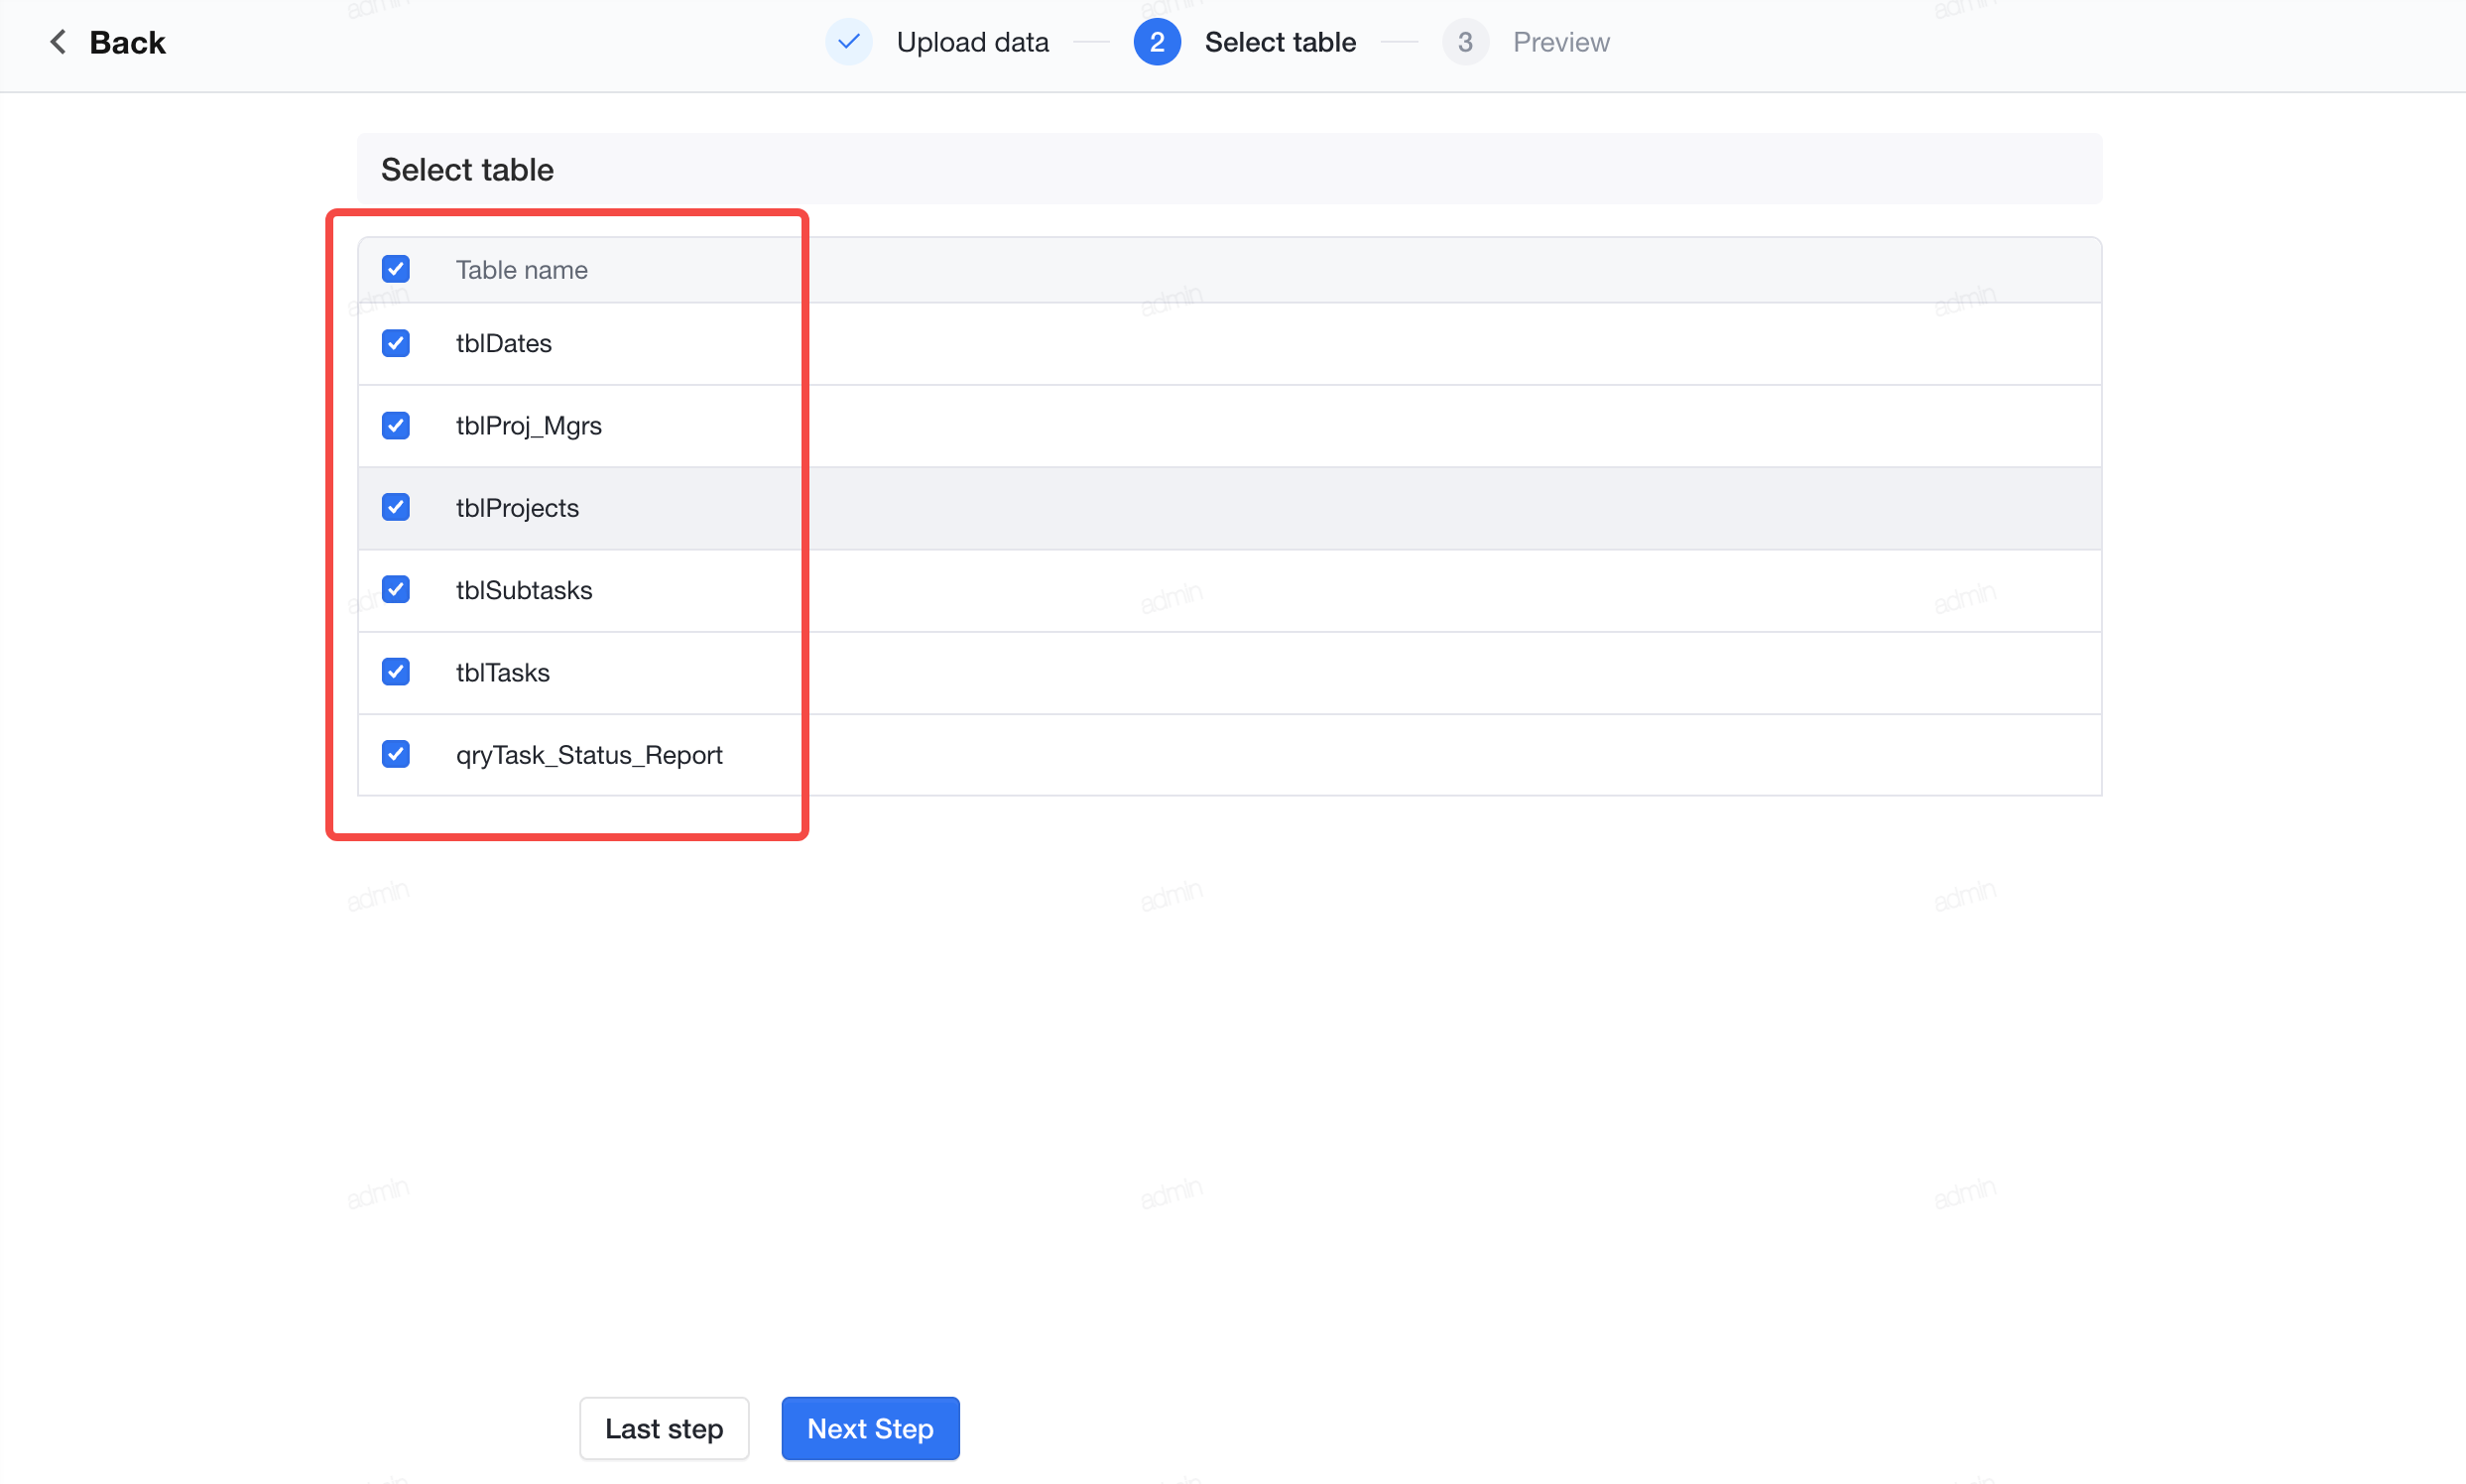Click the Table name column header
This screenshot has height=1484, width=2466.
521,270
